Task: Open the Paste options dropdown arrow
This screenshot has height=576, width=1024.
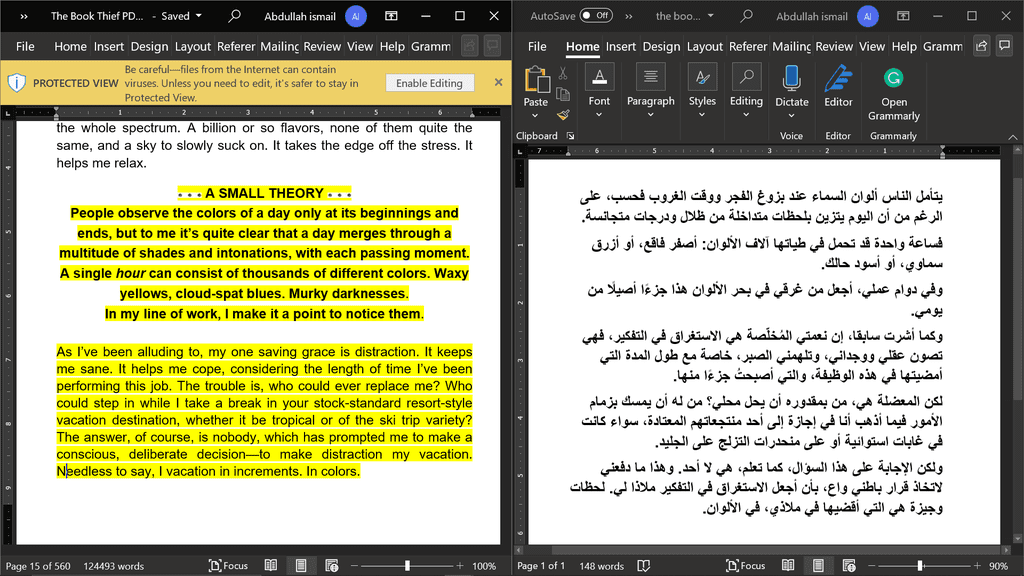Action: 535,116
